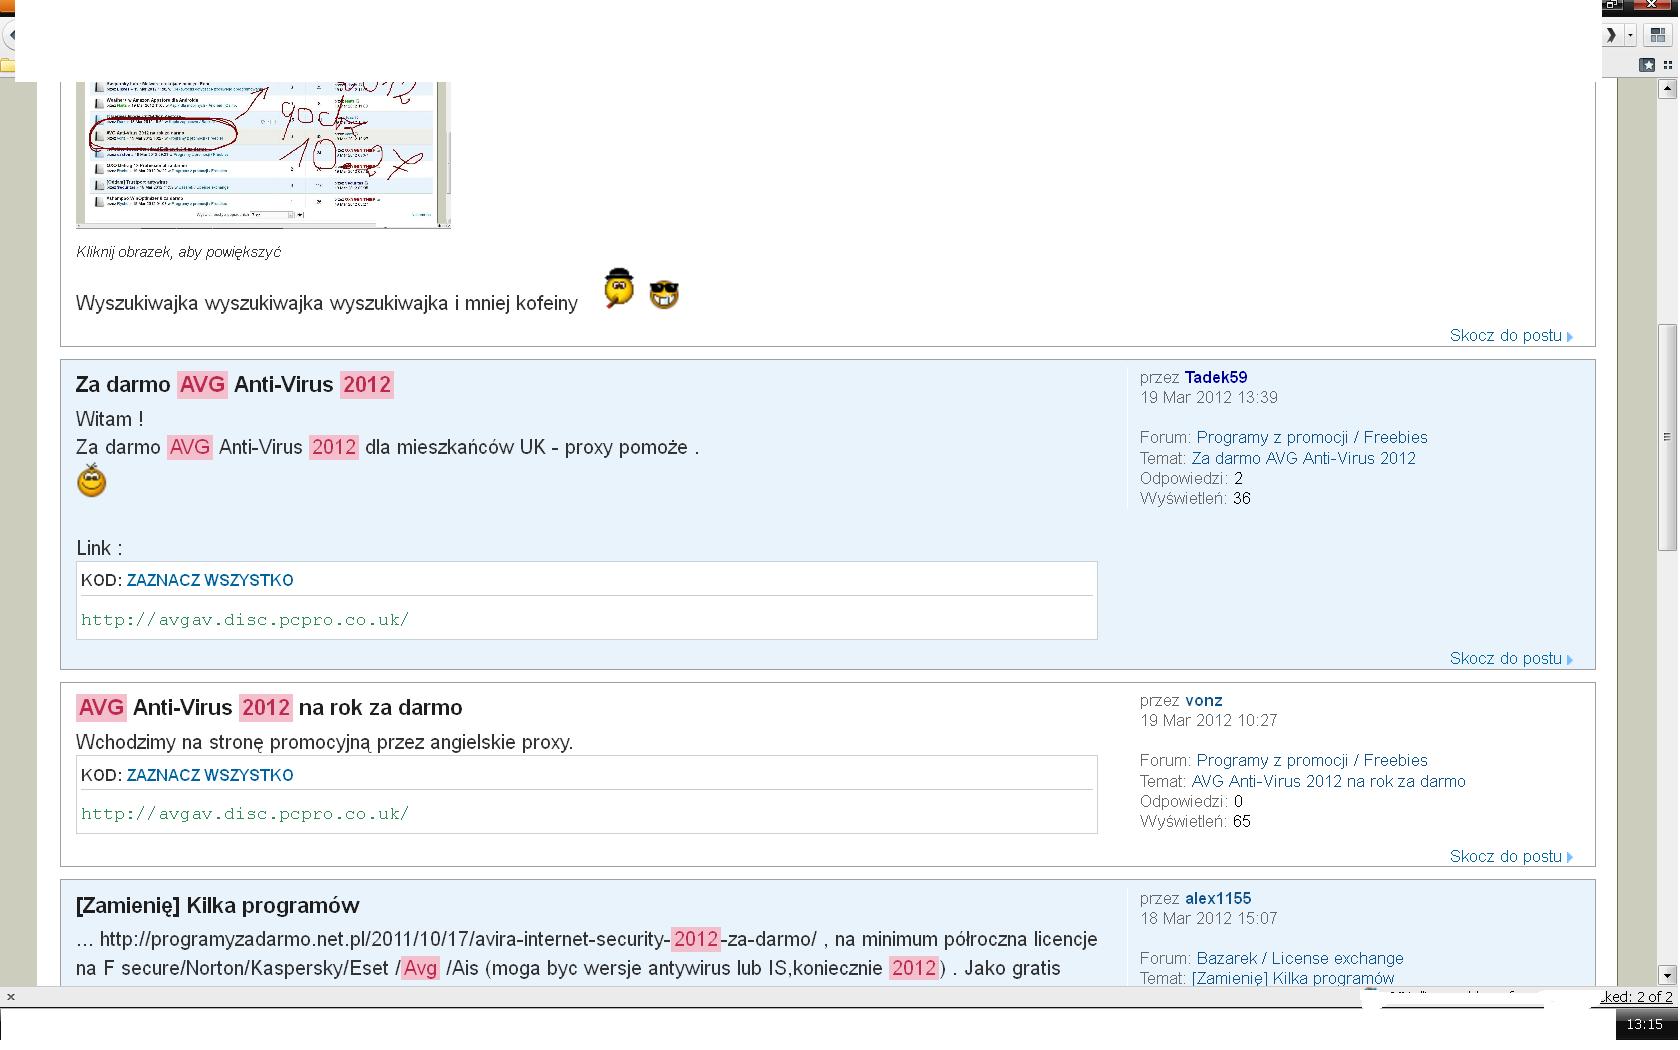Click Skocz do postu in vonz's result
The width and height of the screenshot is (1680, 1050).
1511,857
